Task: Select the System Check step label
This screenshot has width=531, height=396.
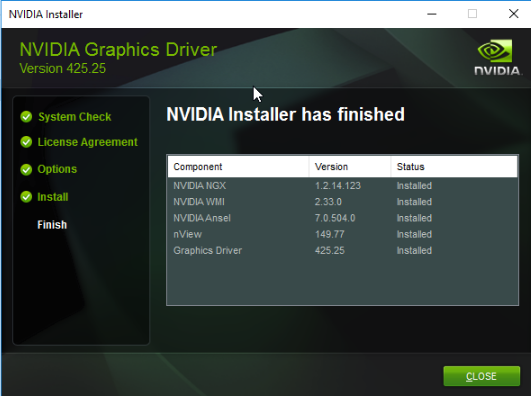Action: [x=75, y=117]
